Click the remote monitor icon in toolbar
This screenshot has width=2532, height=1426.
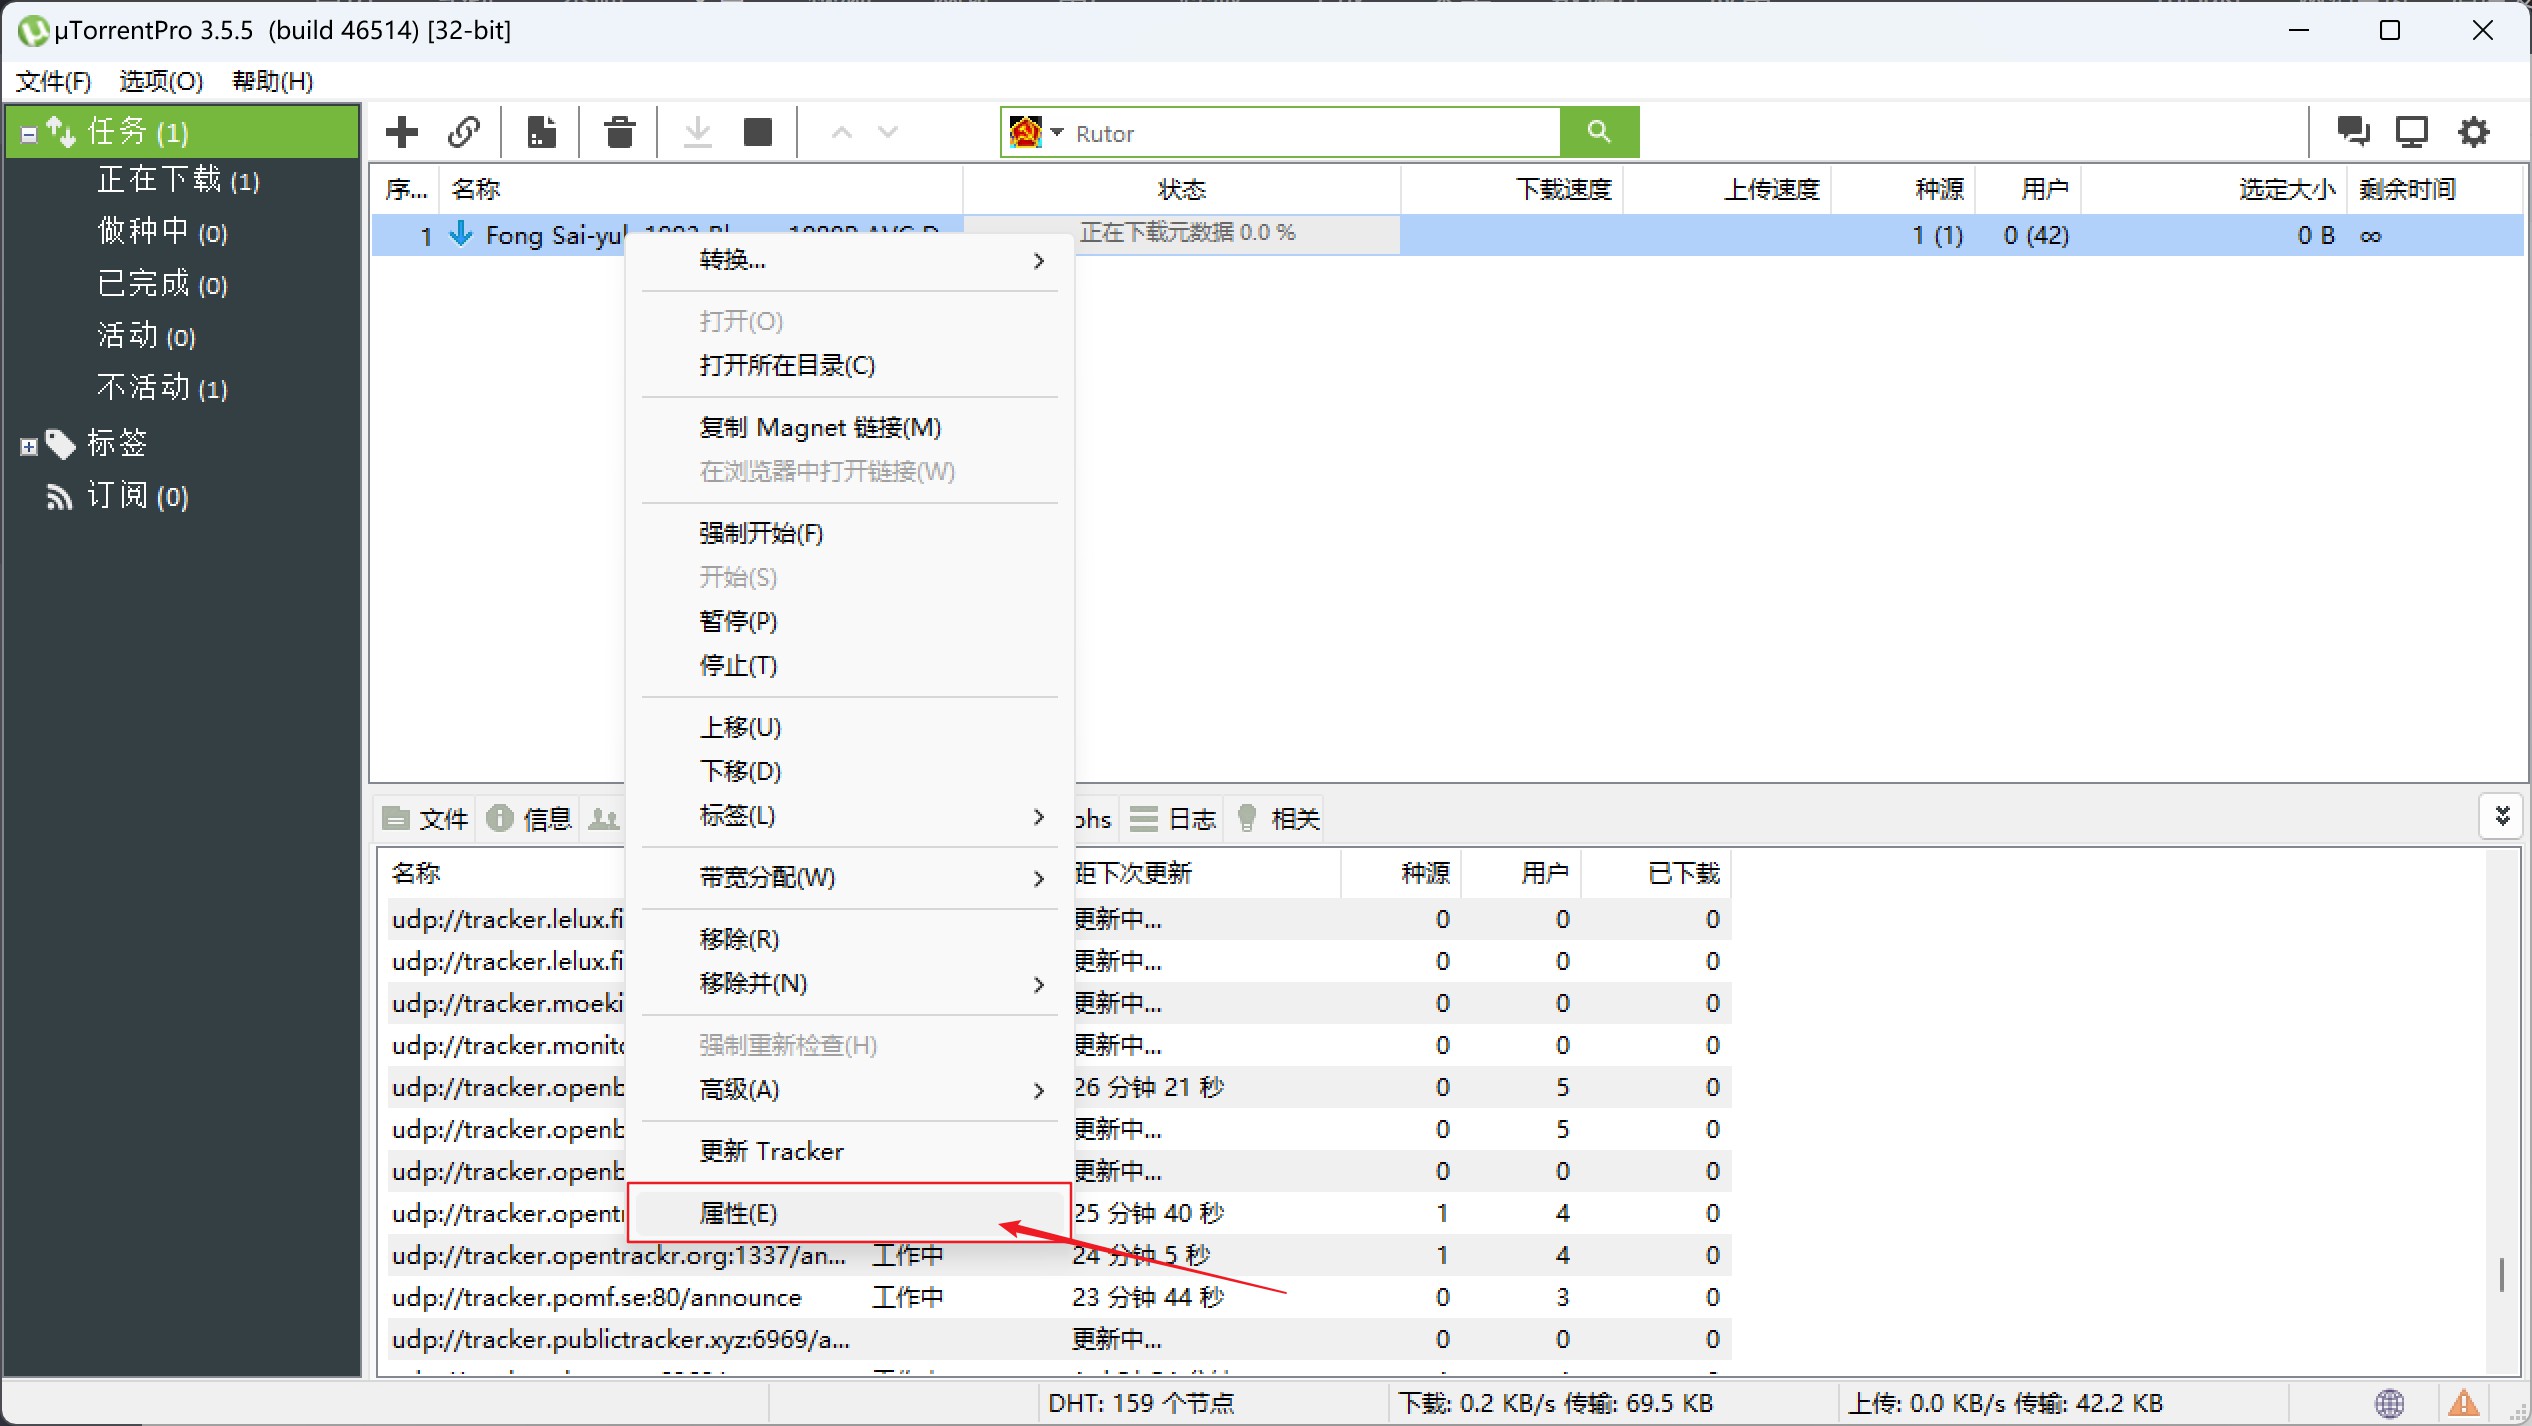(2412, 132)
